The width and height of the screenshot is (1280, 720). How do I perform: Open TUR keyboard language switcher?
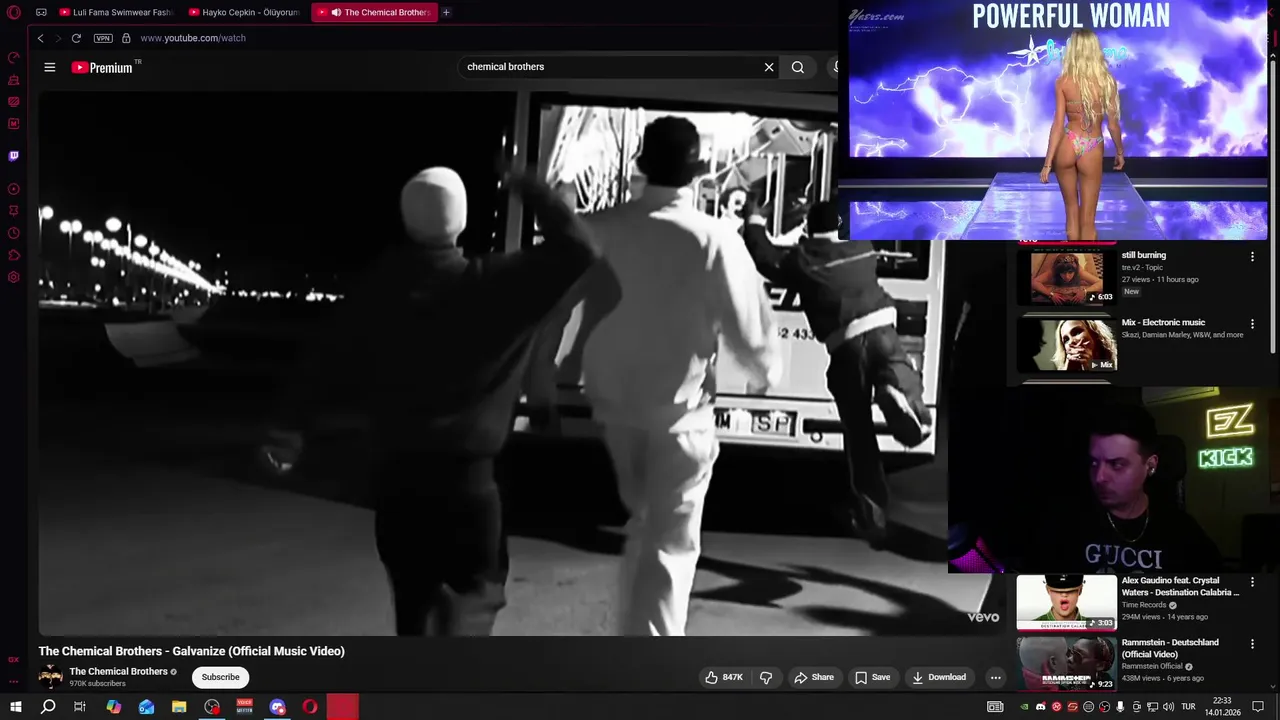1188,707
